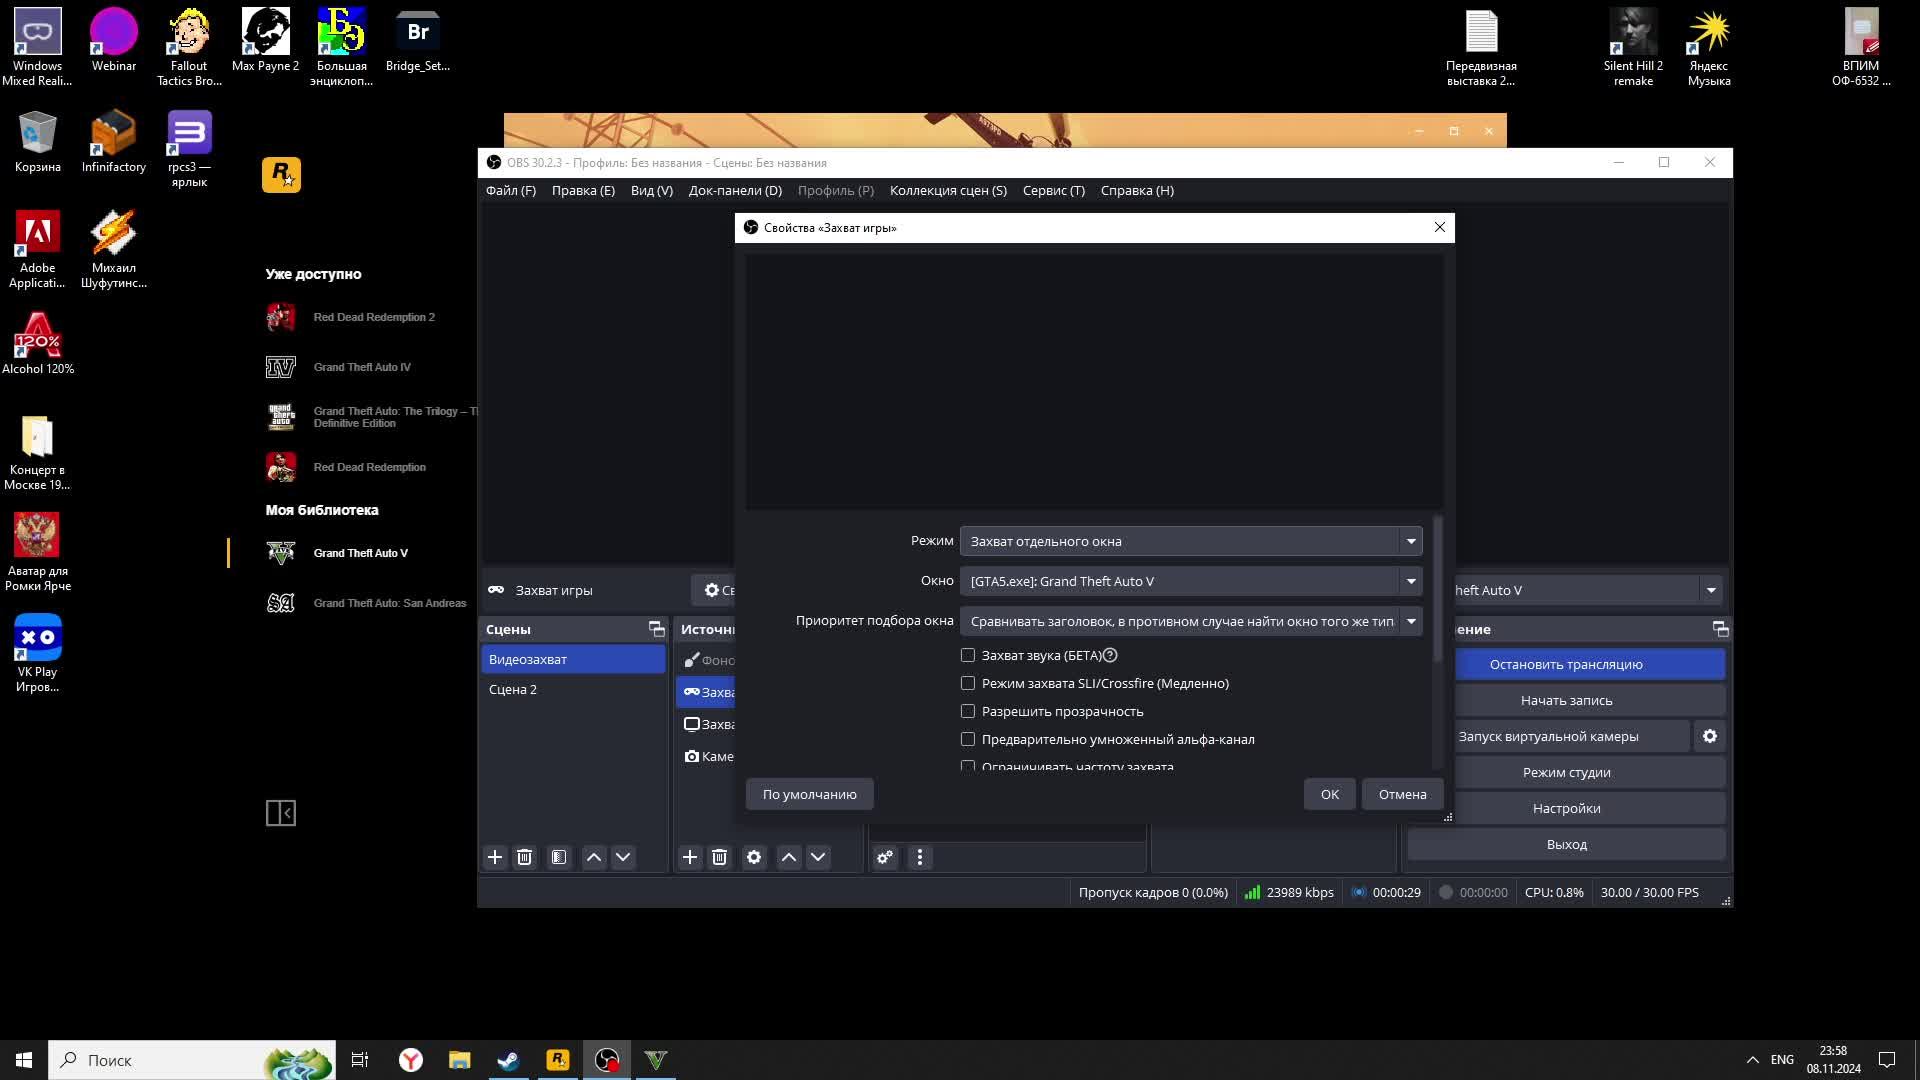Open the Окно window selection dropdown

click(x=1191, y=581)
